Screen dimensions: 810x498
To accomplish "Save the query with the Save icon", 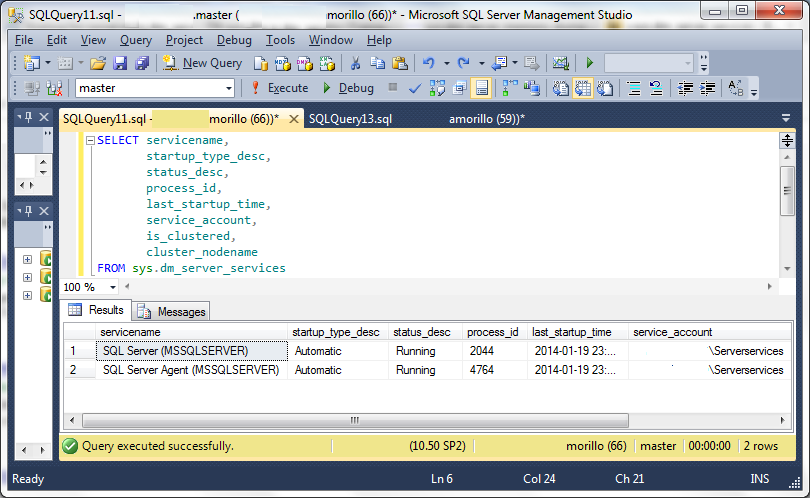I will tap(120, 63).
